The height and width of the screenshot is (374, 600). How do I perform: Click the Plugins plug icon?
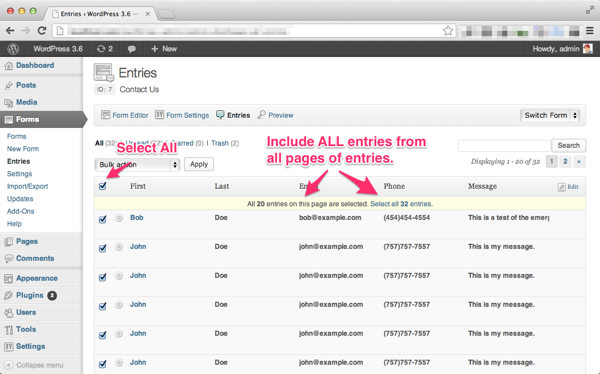tap(8, 296)
